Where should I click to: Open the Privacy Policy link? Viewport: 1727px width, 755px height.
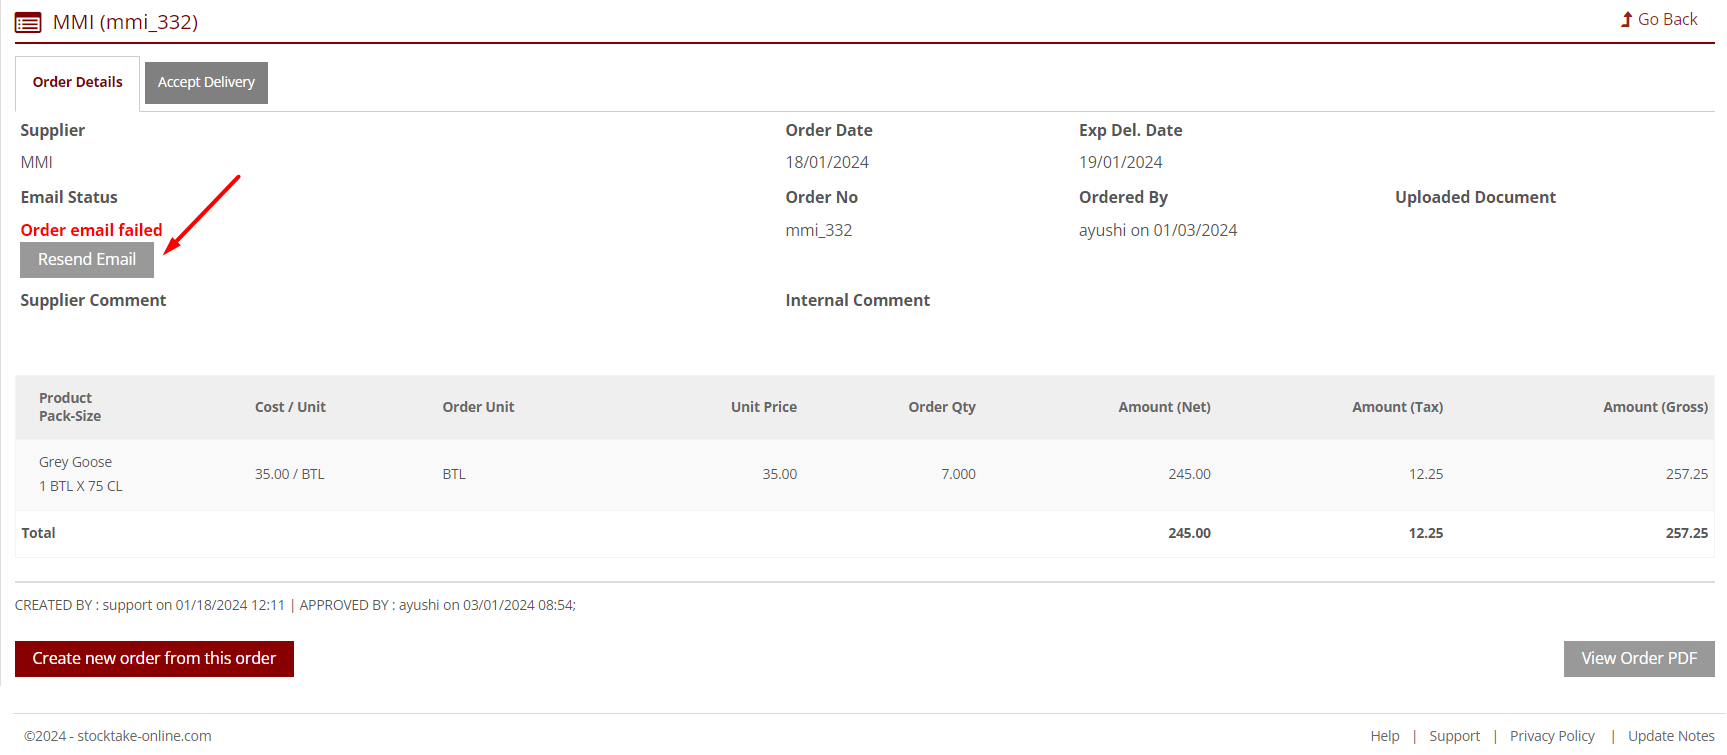pyautogui.click(x=1552, y=736)
